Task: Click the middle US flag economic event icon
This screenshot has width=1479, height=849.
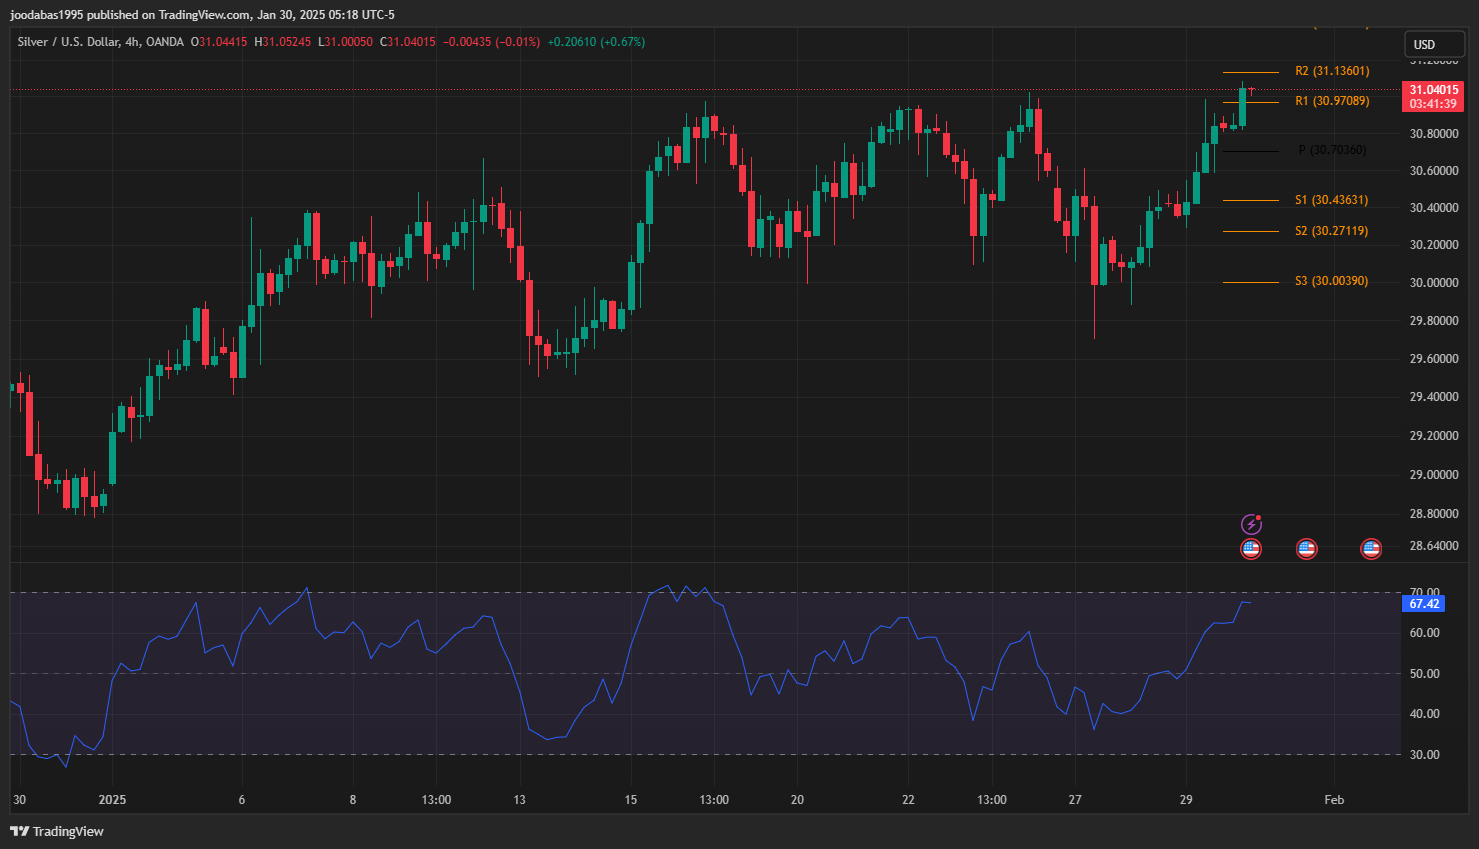Action: [x=1306, y=548]
